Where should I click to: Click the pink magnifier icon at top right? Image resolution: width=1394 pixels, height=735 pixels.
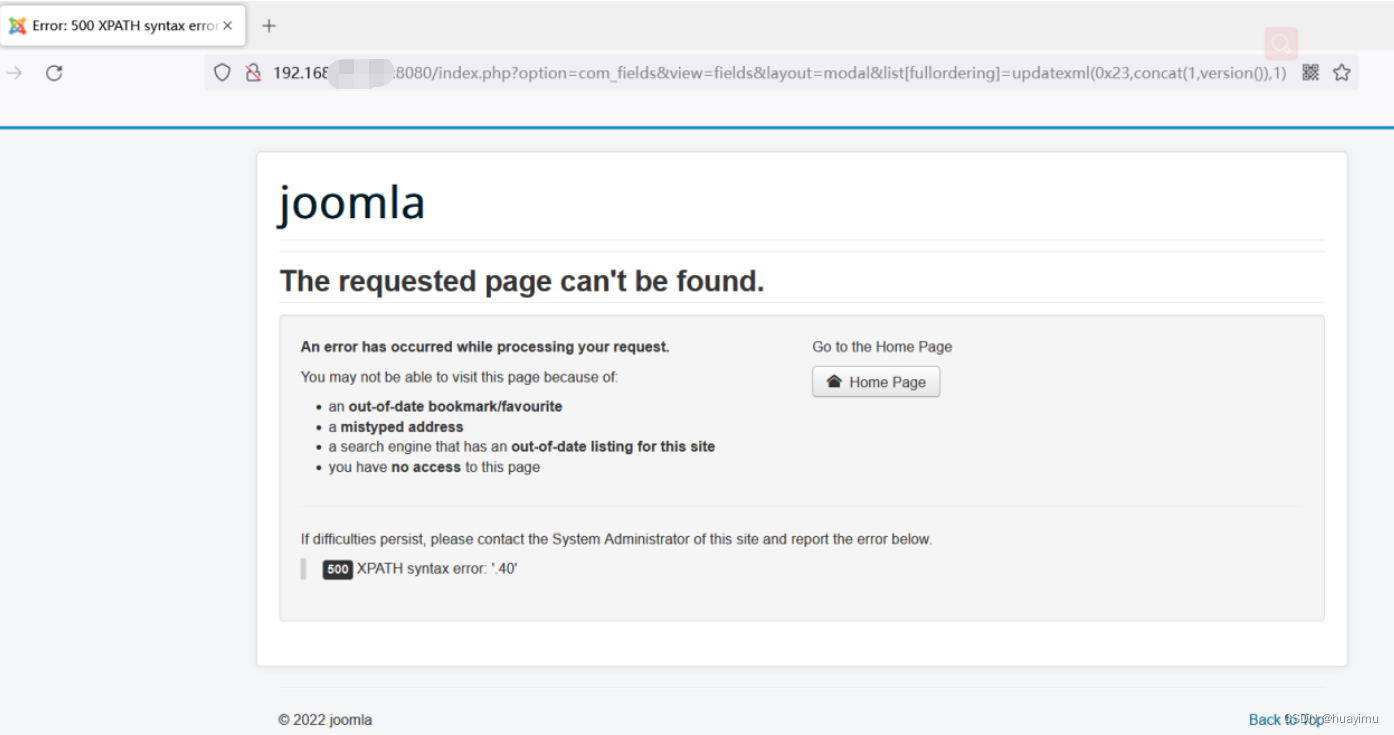coord(1281,43)
